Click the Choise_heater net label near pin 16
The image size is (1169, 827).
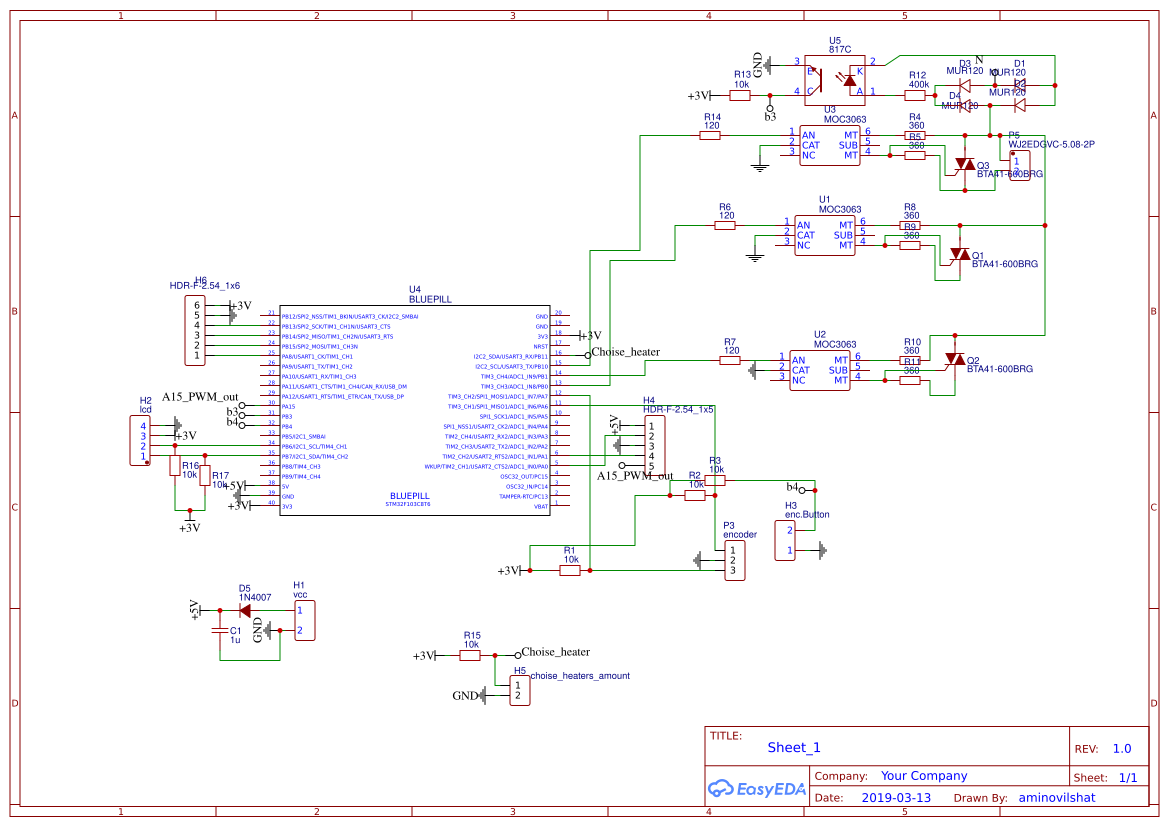tap(625, 352)
